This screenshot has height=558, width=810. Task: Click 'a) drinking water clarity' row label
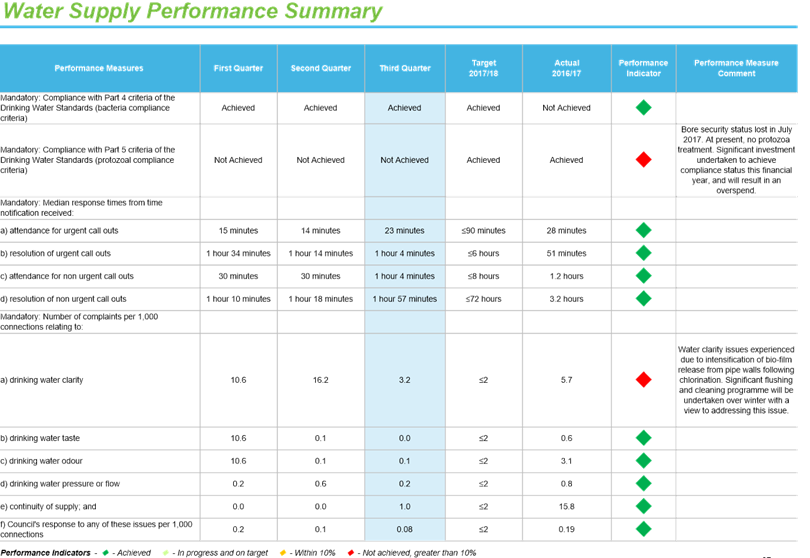click(x=42, y=380)
